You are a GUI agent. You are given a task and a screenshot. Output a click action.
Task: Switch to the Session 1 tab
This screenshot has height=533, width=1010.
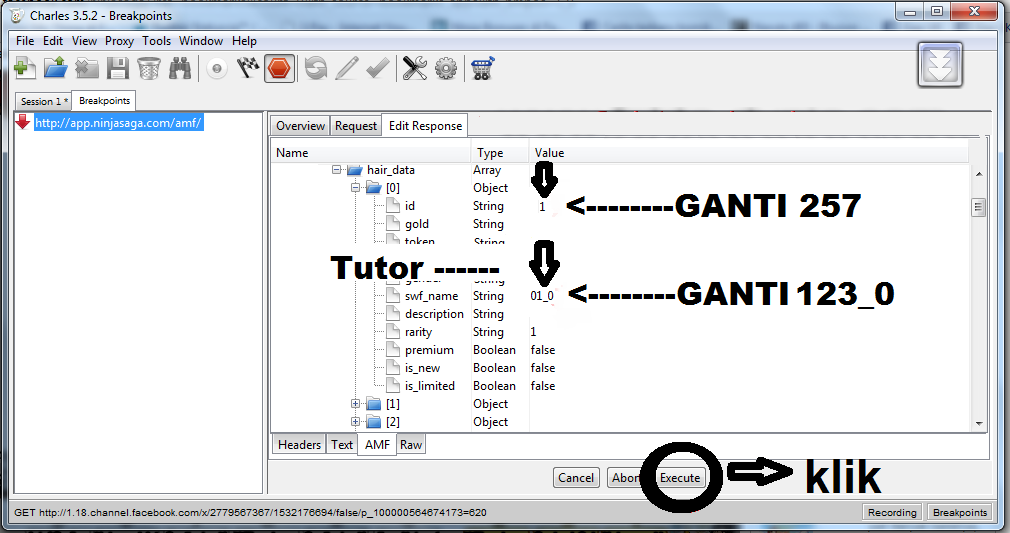[x=43, y=101]
